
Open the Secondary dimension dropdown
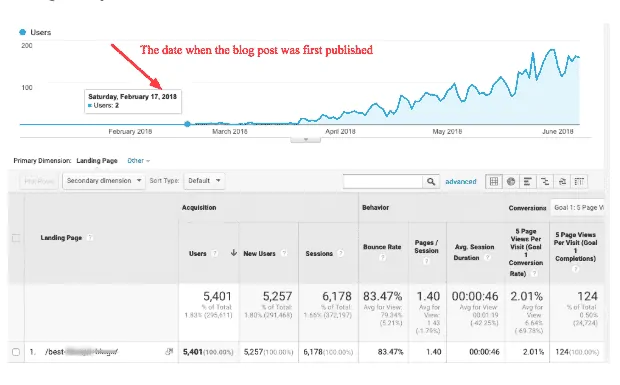104,181
